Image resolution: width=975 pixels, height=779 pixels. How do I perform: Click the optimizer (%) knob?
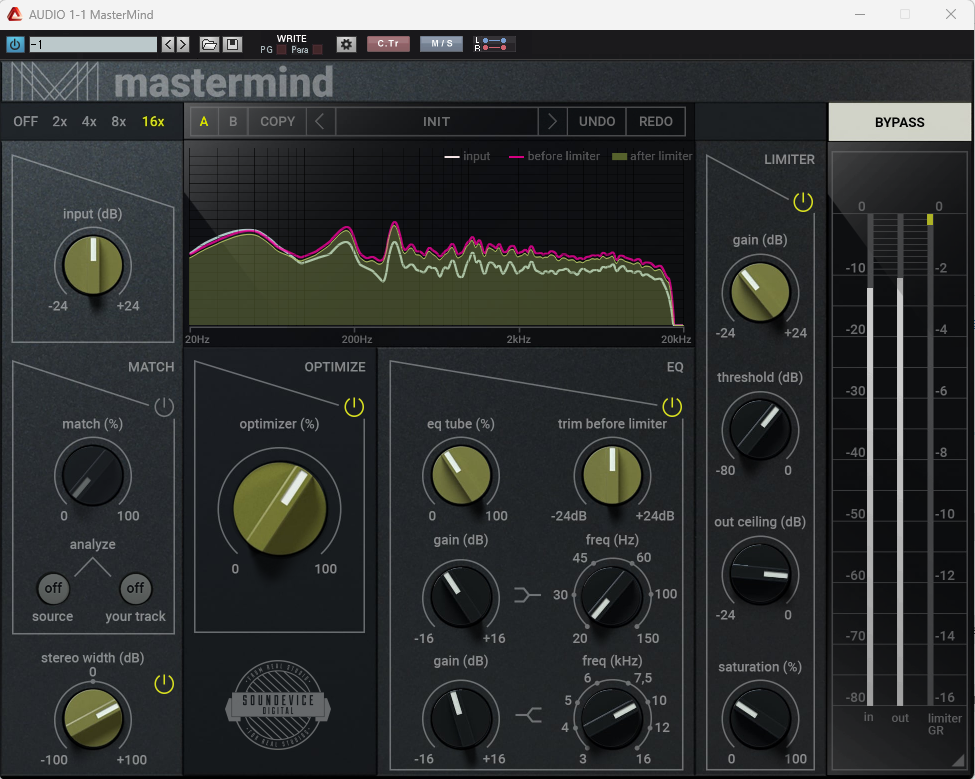(x=280, y=508)
